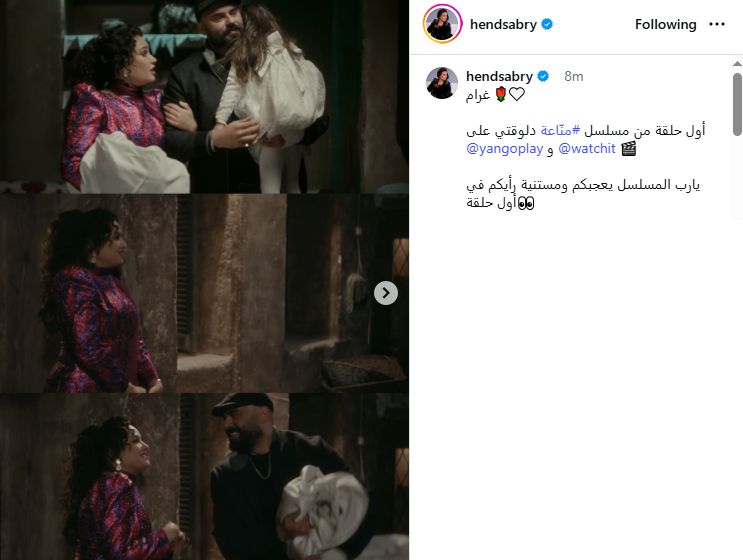Click hendsabry username in the post header
The width and height of the screenshot is (743, 560).
(x=503, y=24)
